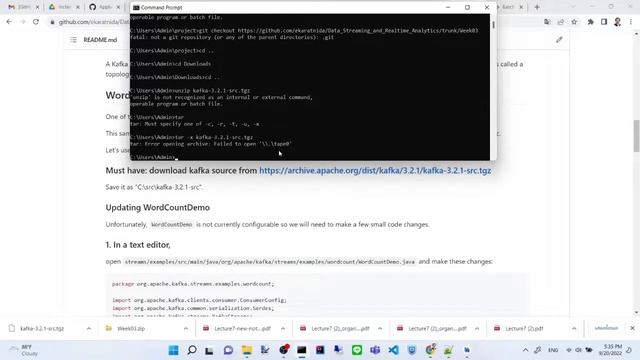The width and height of the screenshot is (640, 360).
Task: Open Windows taskbar search
Action: [x=191, y=350]
